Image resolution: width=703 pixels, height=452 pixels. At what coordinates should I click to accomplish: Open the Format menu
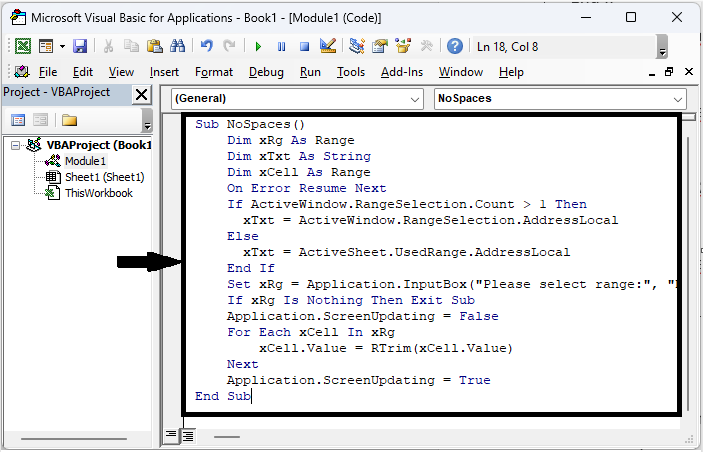(214, 72)
